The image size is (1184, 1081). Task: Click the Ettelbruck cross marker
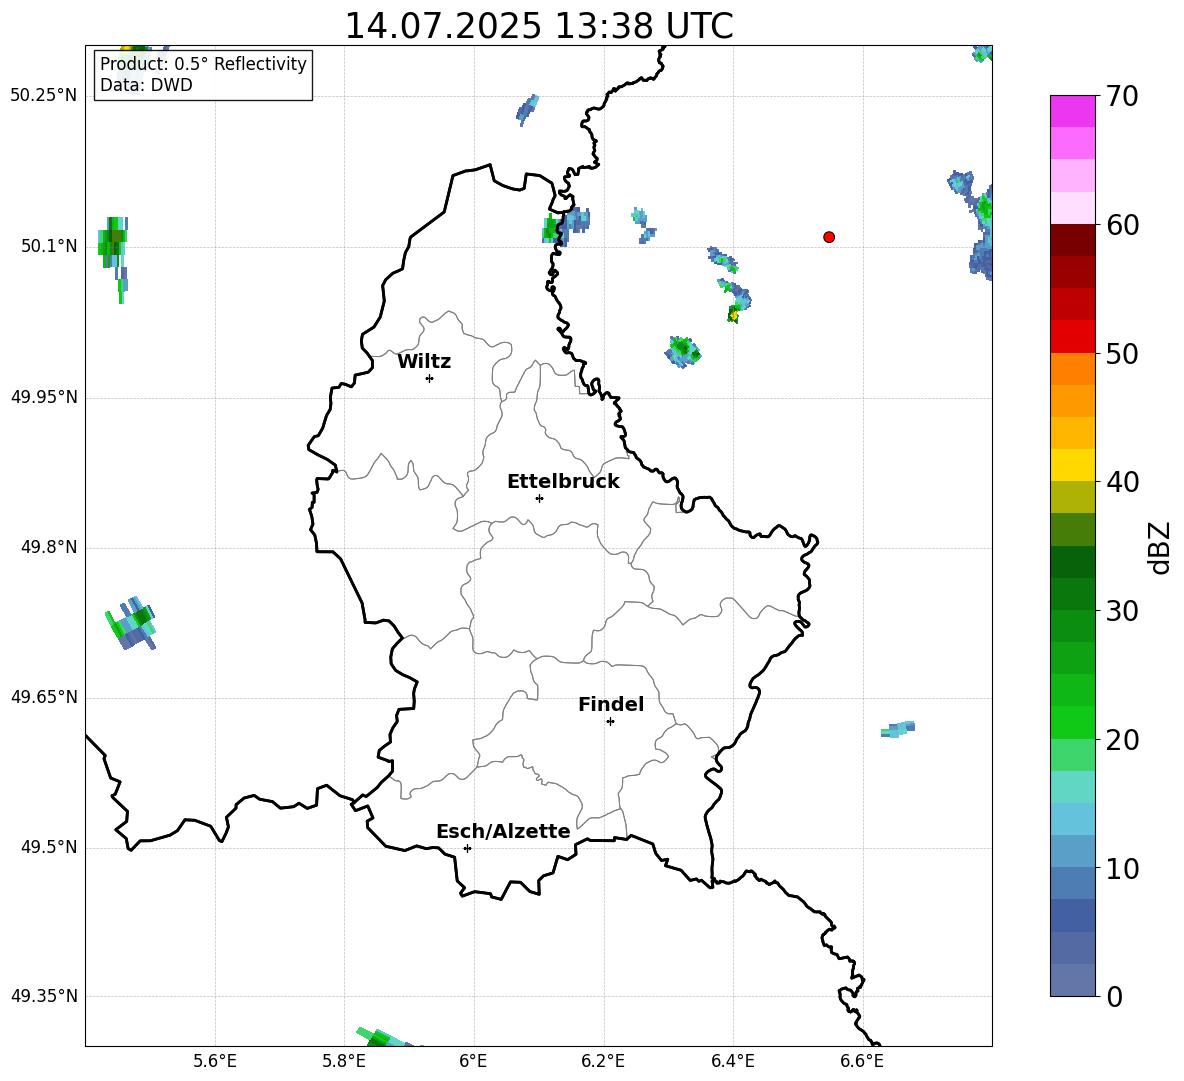539,498
